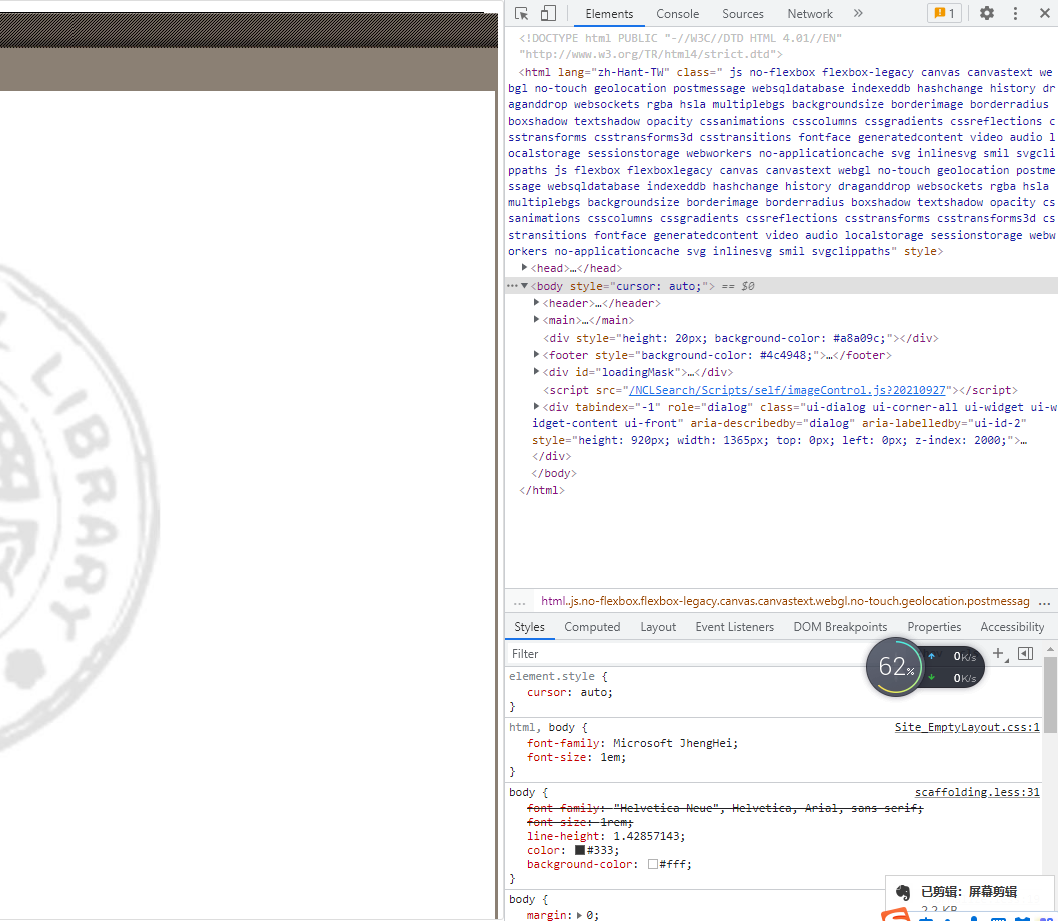Activate the inspect element picker icon
This screenshot has width=1058, height=921.
[522, 13]
